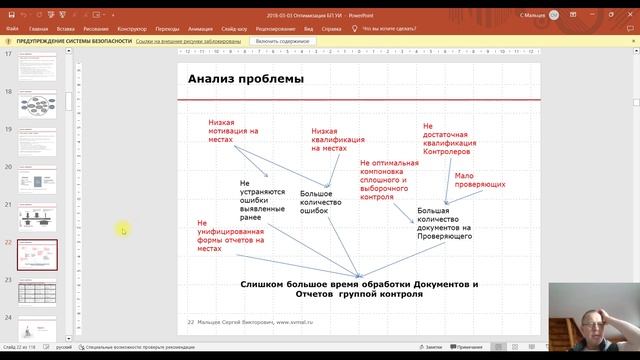Switch to the Переходы tab
This screenshot has height=360, width=640.
[167, 29]
